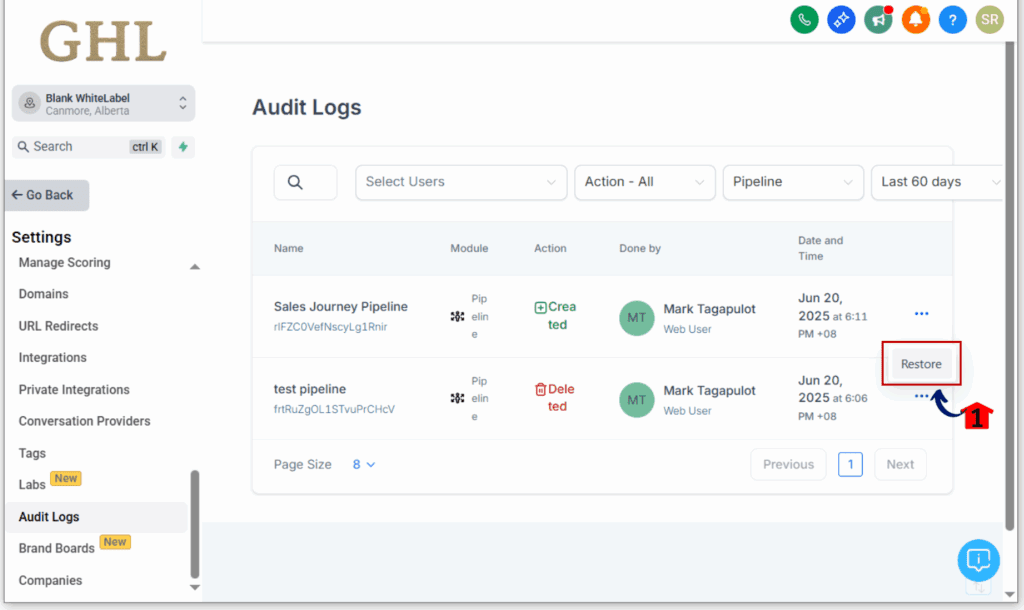Click three-dot menu for test pipeline row
1024x610 pixels.
921,396
